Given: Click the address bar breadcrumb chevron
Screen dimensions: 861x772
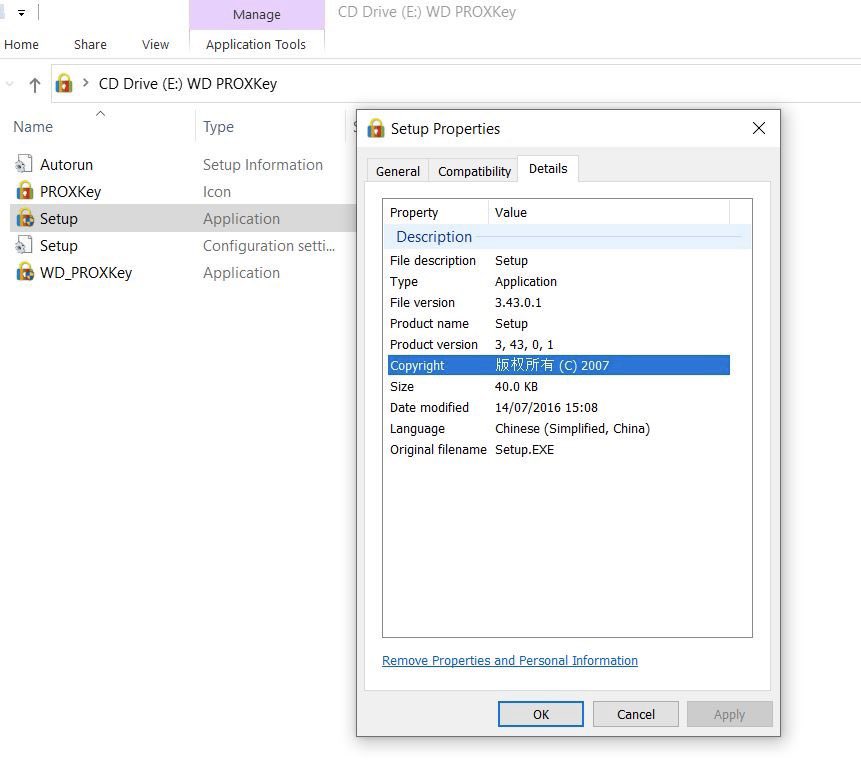Looking at the screenshot, I should [86, 83].
